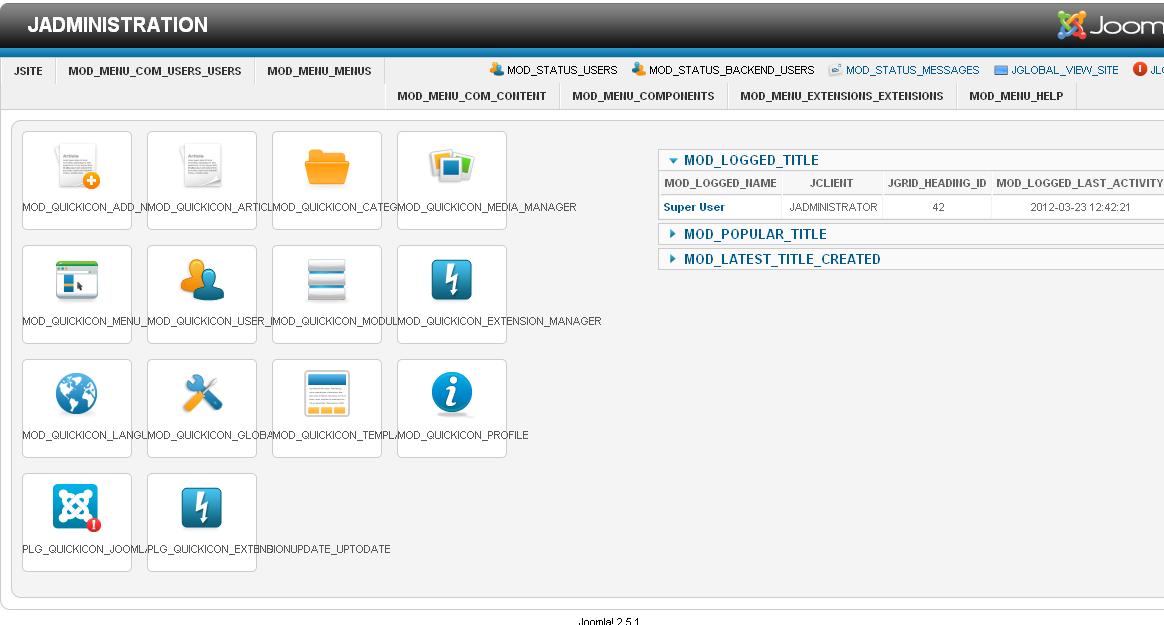1164x625 pixels.
Task: Open the orange folder category manager icon
Action: point(327,166)
